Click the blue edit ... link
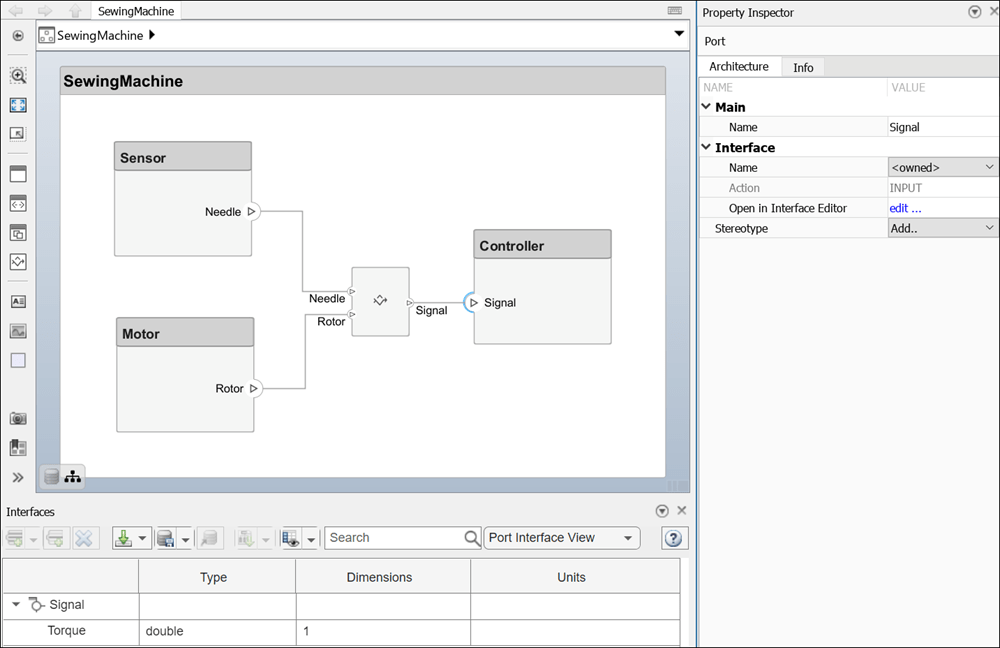The image size is (1000, 648). [x=905, y=208]
